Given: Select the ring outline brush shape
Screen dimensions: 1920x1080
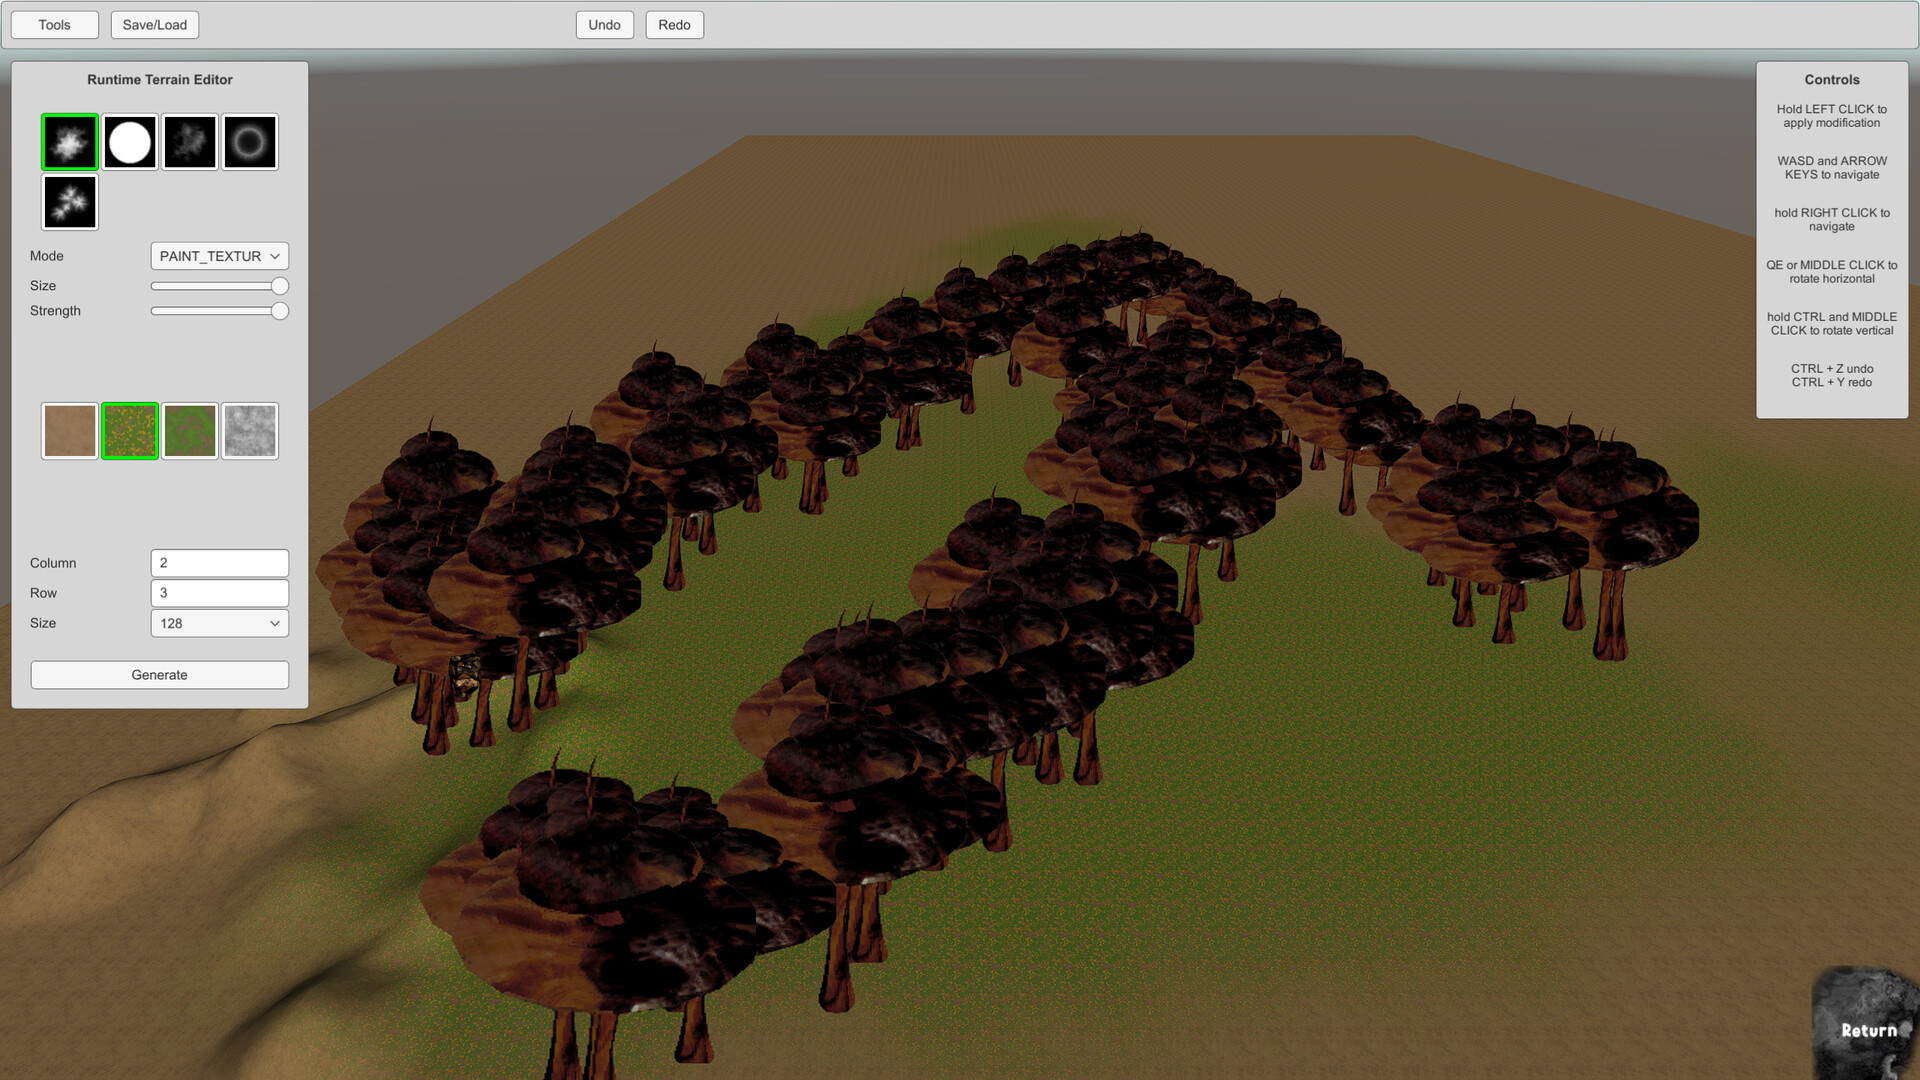Looking at the screenshot, I should (249, 141).
